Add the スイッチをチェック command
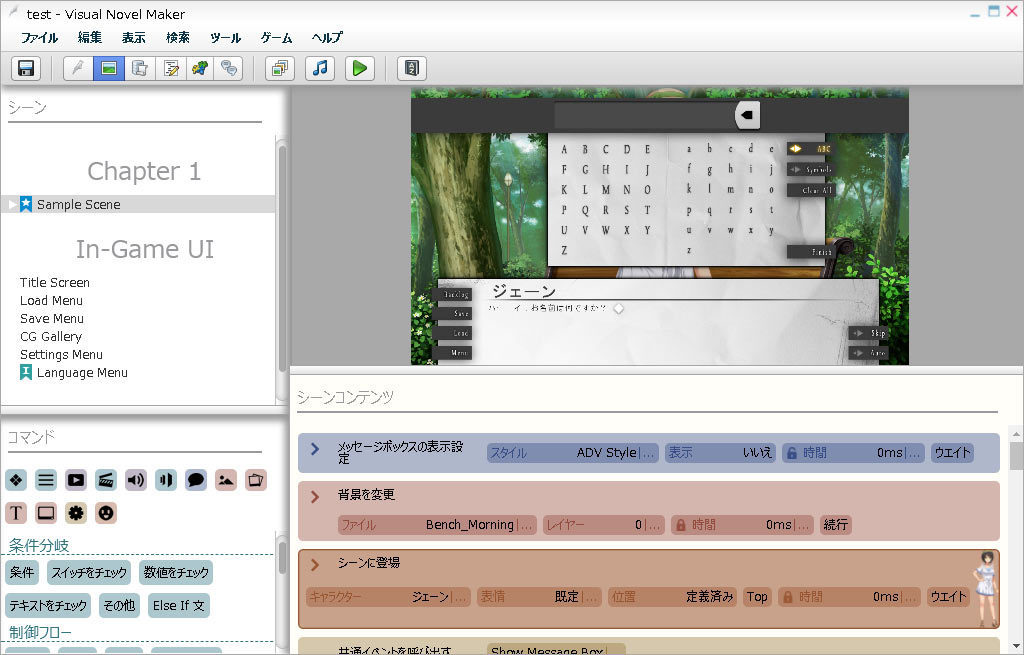This screenshot has height=655, width=1024. click(89, 572)
